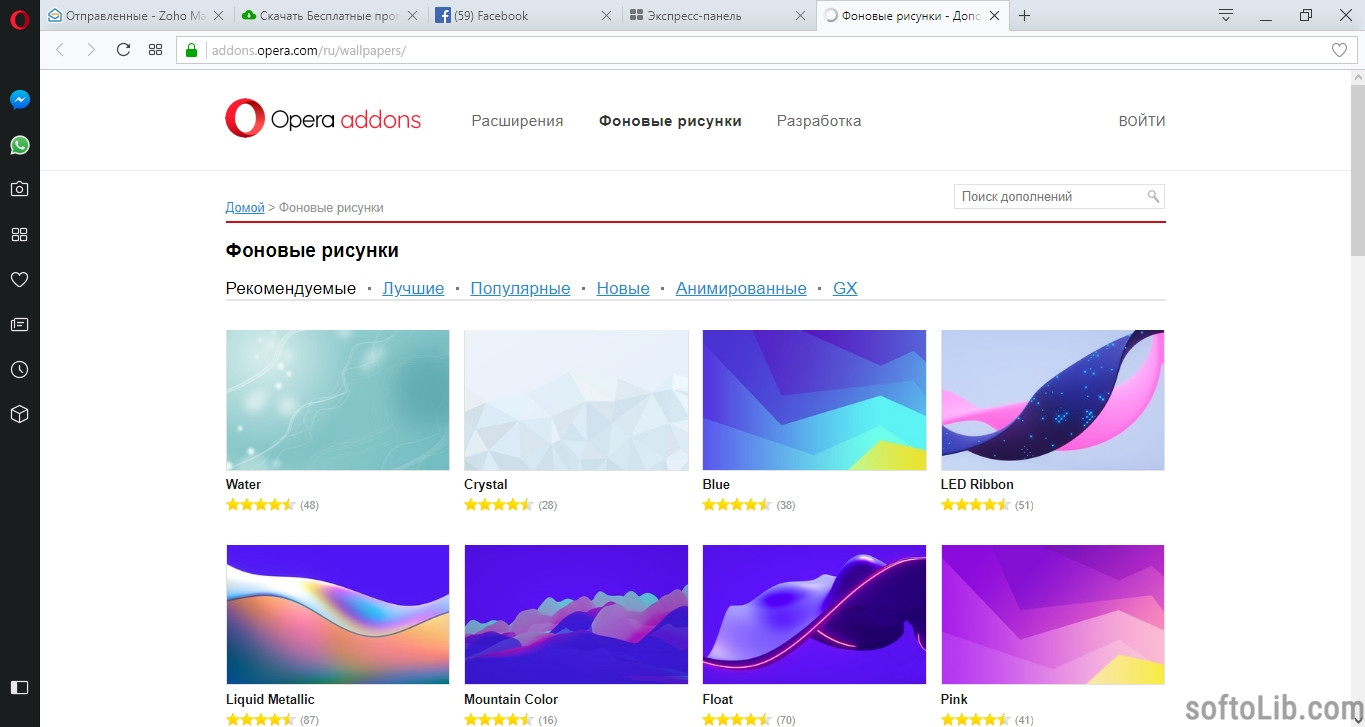Image resolution: width=1365 pixels, height=727 pixels.
Task: Go forward to next page
Action: 91,49
